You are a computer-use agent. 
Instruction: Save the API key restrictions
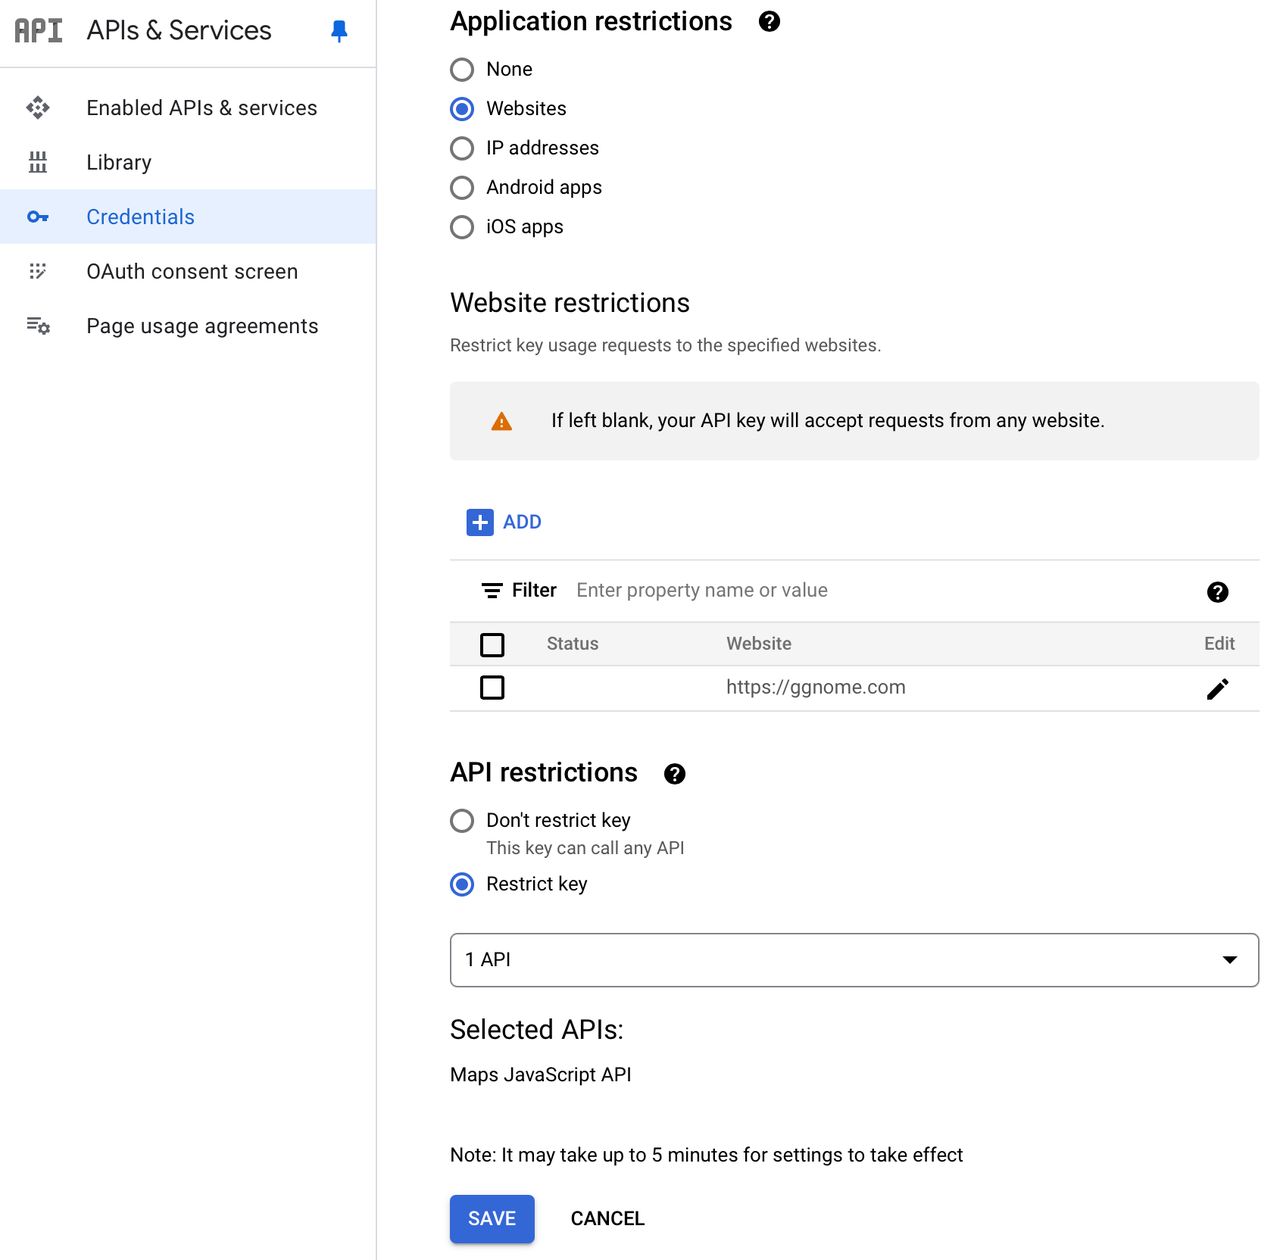491,1218
